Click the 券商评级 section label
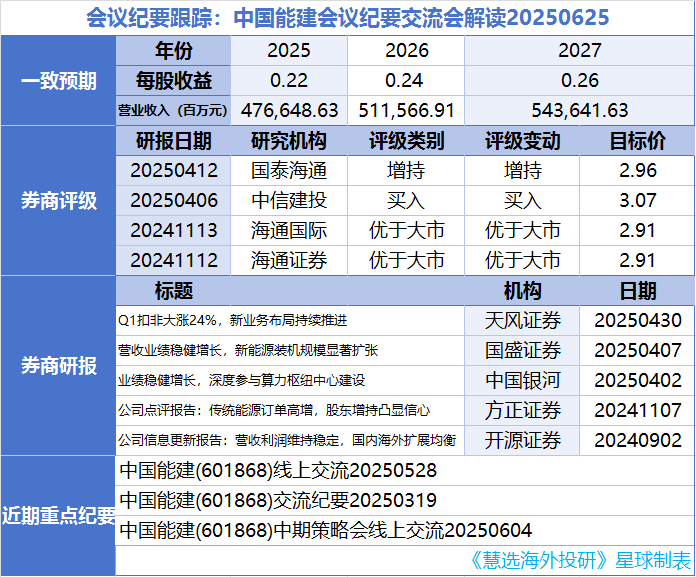Viewport: 696px width, 577px height. coord(59,201)
